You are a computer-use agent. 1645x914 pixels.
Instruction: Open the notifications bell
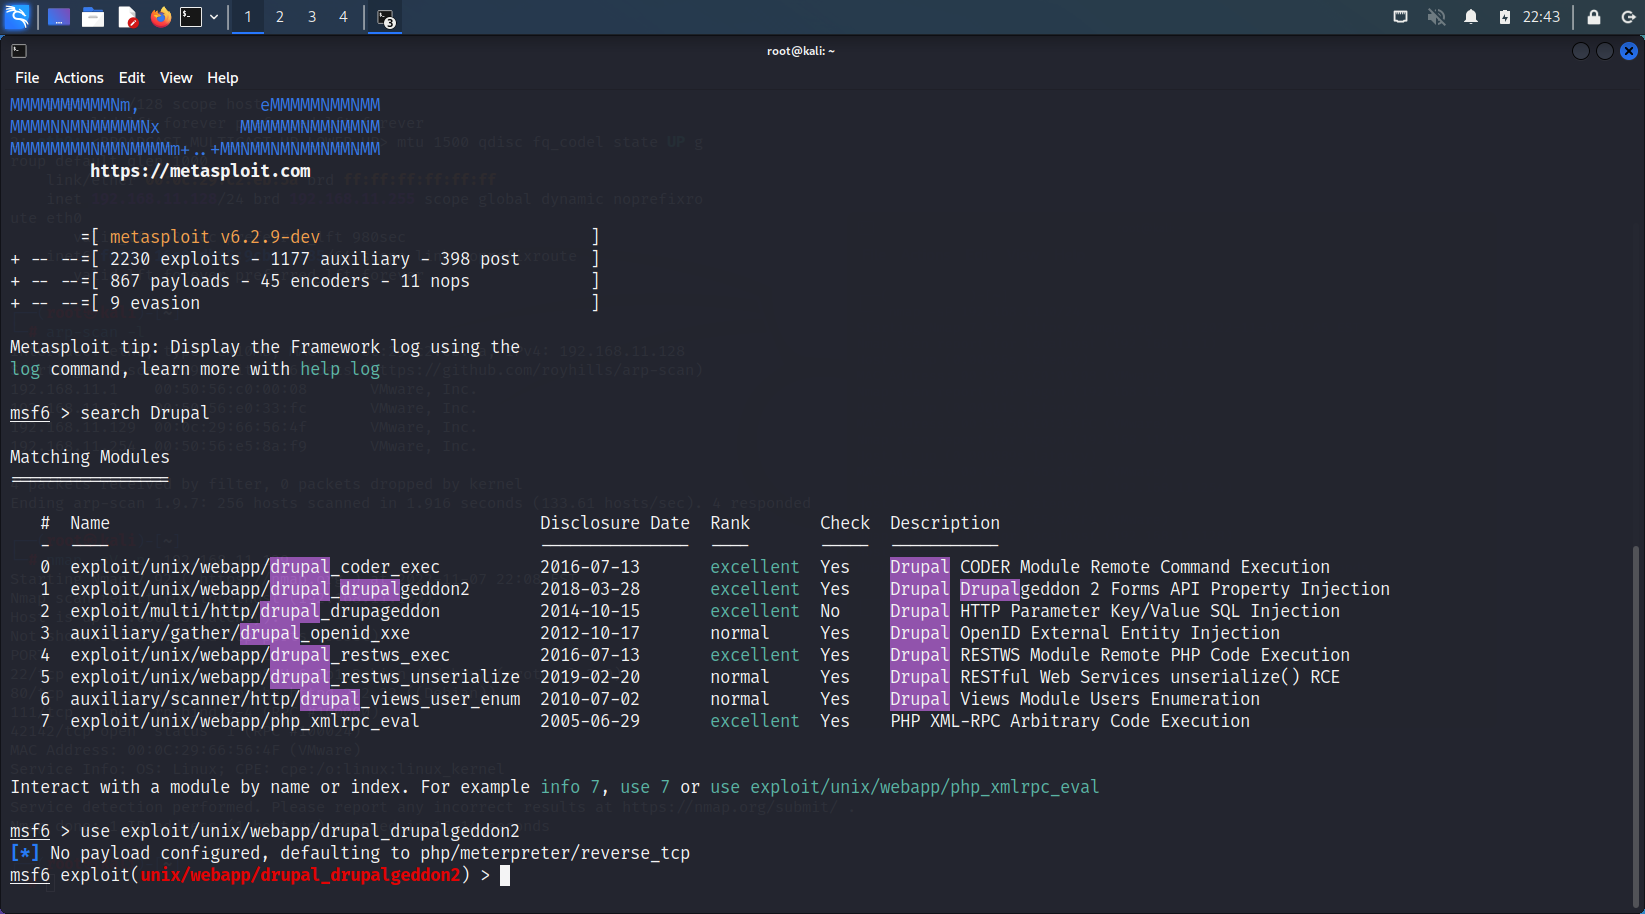click(1471, 17)
